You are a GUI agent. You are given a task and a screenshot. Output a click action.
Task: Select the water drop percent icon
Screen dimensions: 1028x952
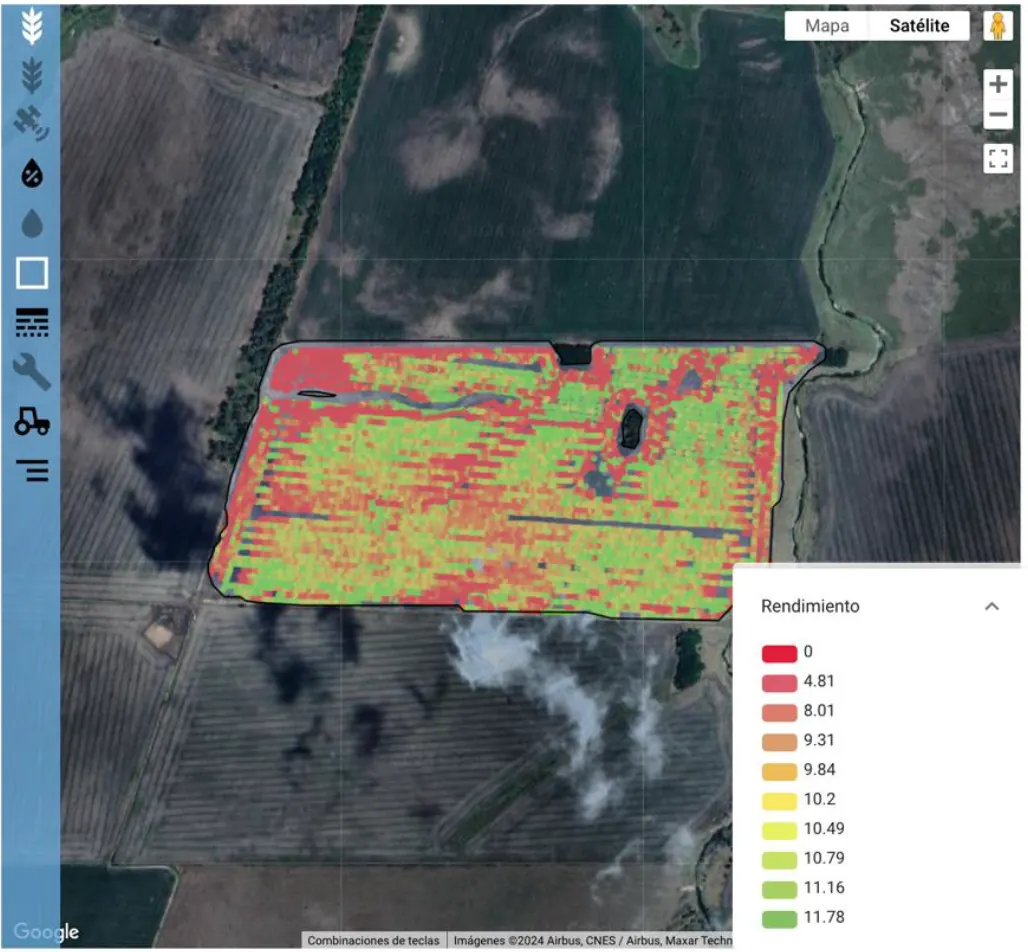(x=31, y=173)
